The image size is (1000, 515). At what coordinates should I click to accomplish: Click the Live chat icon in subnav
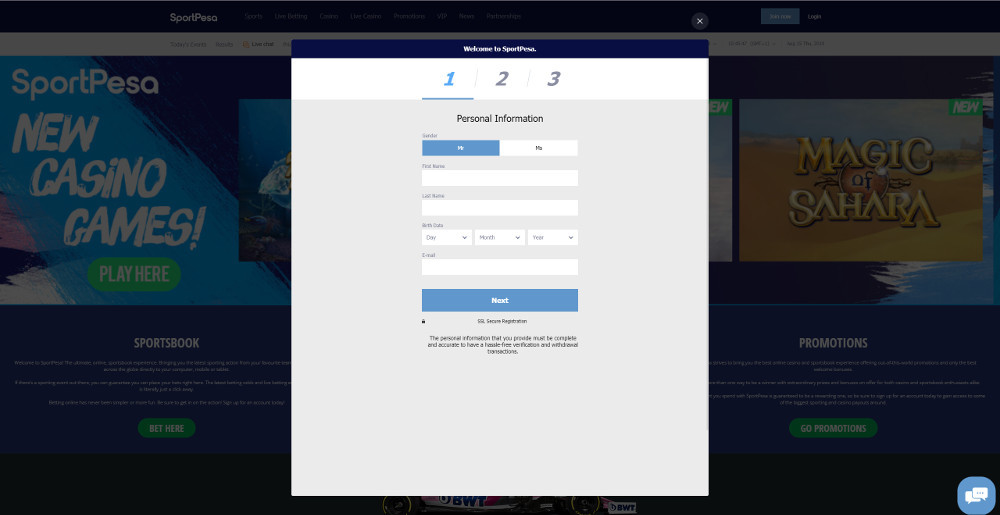(x=246, y=44)
